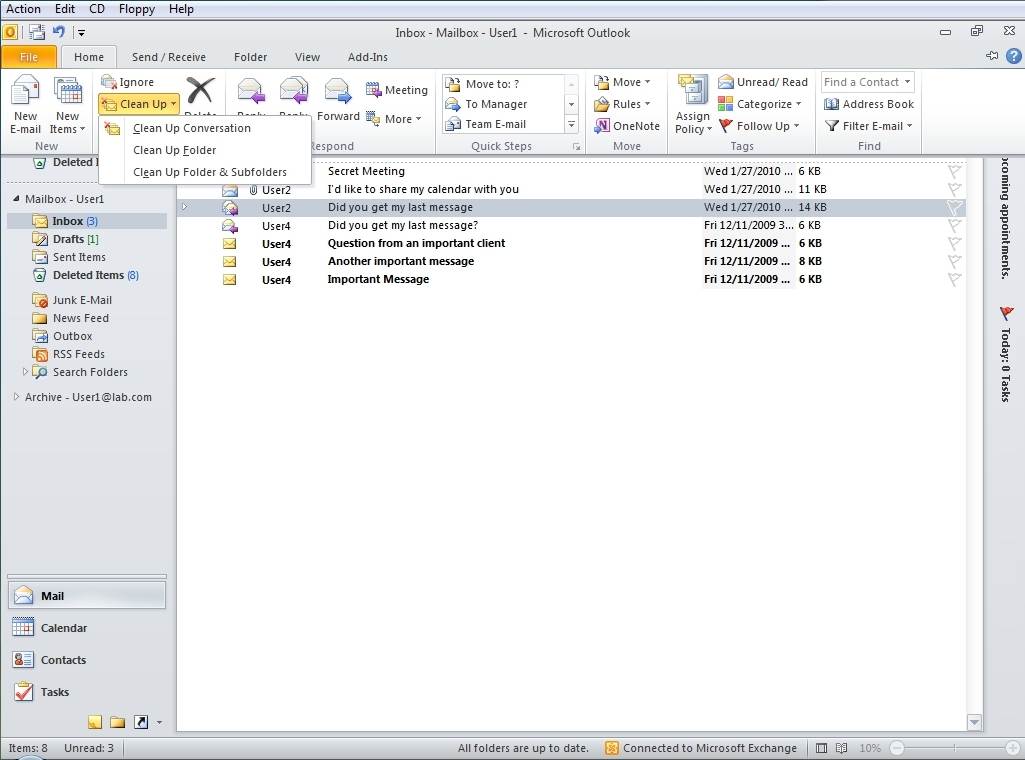Open the OneNote tool in the Move group
Viewport: 1025px width, 760px height.
click(626, 125)
